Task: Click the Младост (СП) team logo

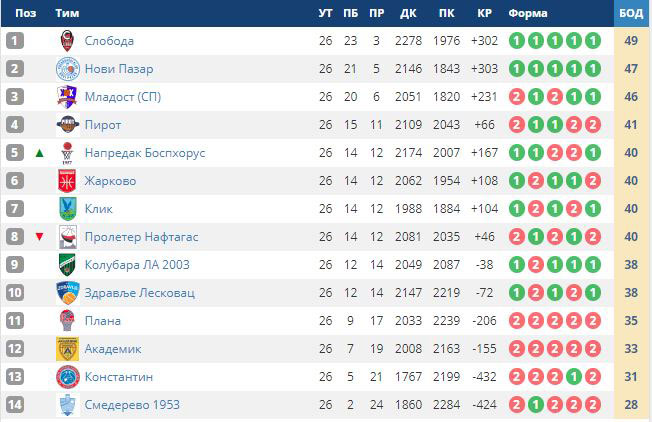Action: click(x=67, y=97)
